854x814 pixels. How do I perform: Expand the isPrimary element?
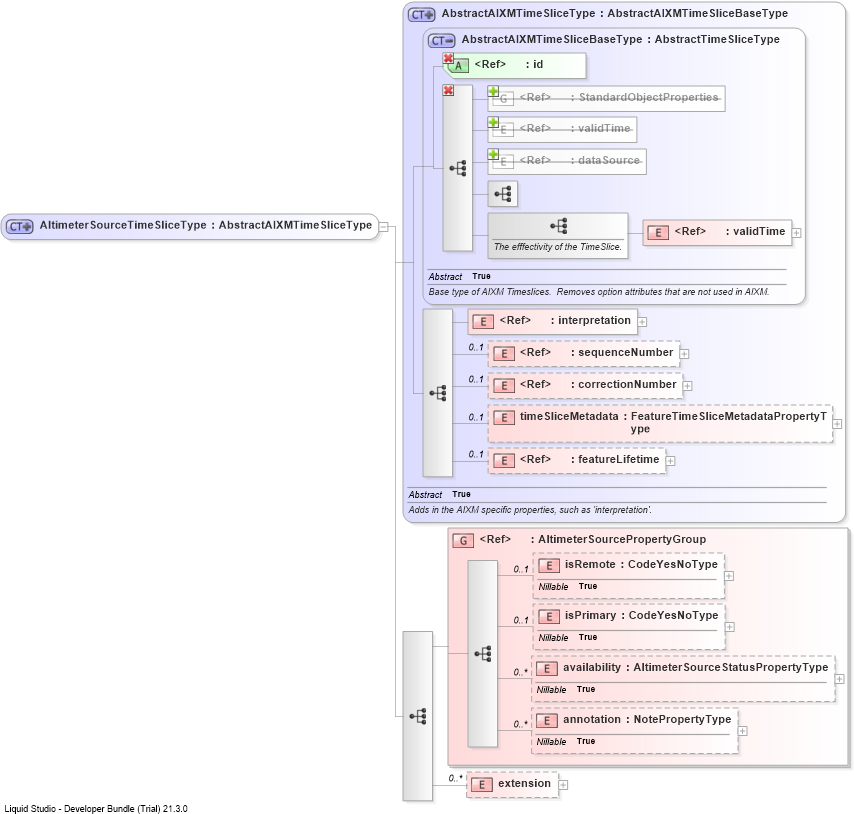point(730,627)
